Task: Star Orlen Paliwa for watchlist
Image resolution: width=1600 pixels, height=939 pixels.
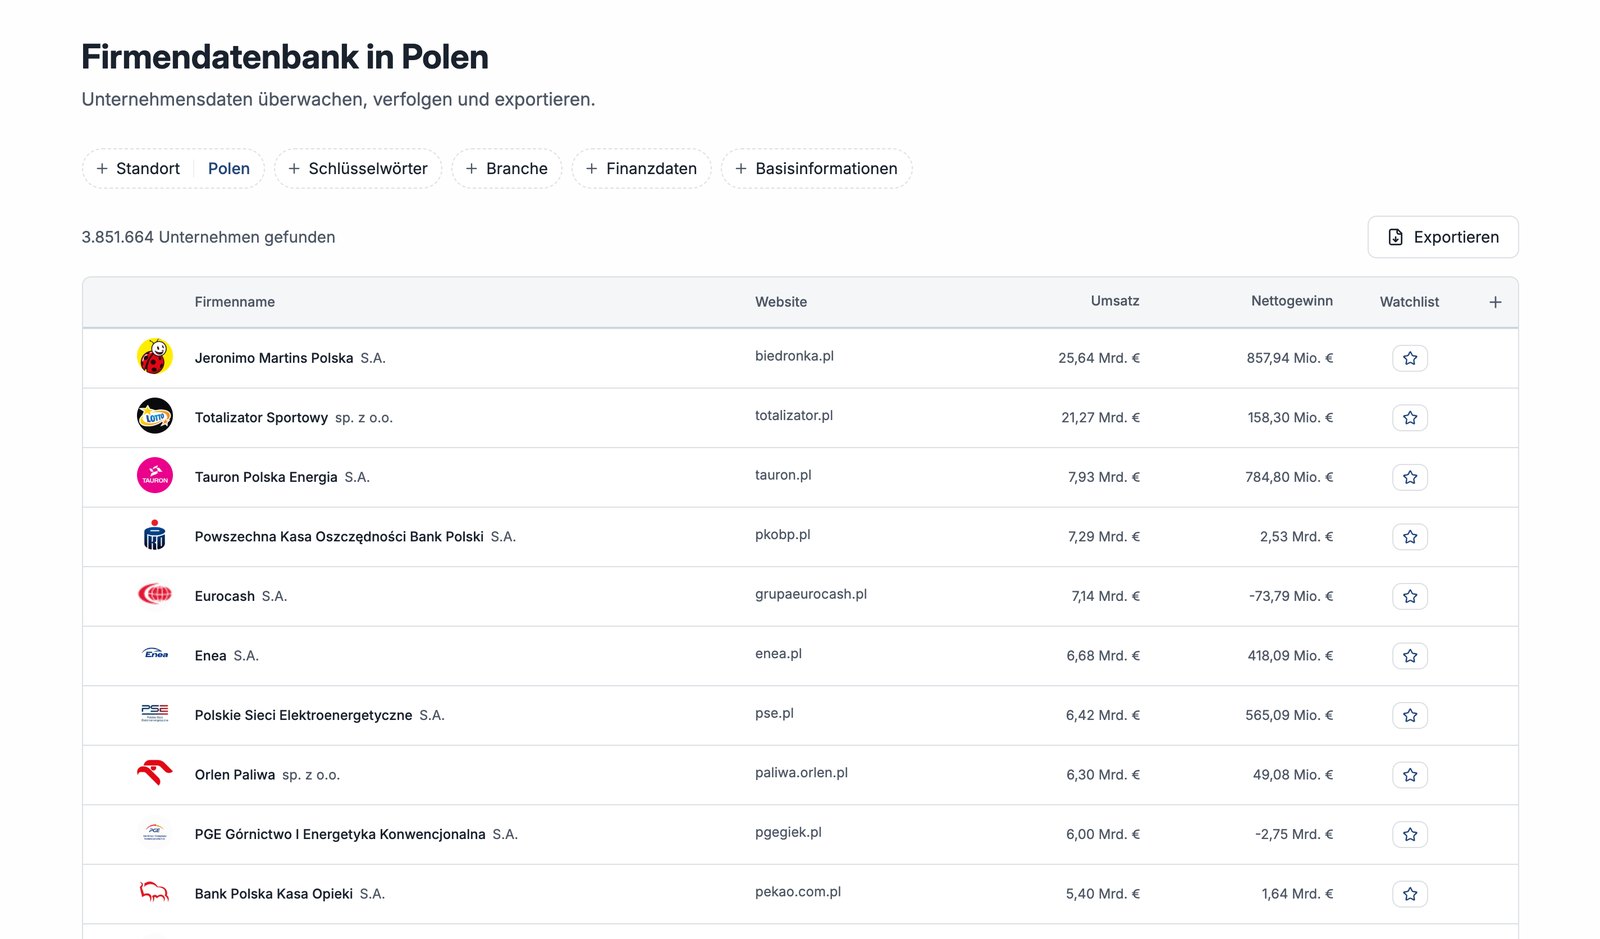Action: point(1410,775)
